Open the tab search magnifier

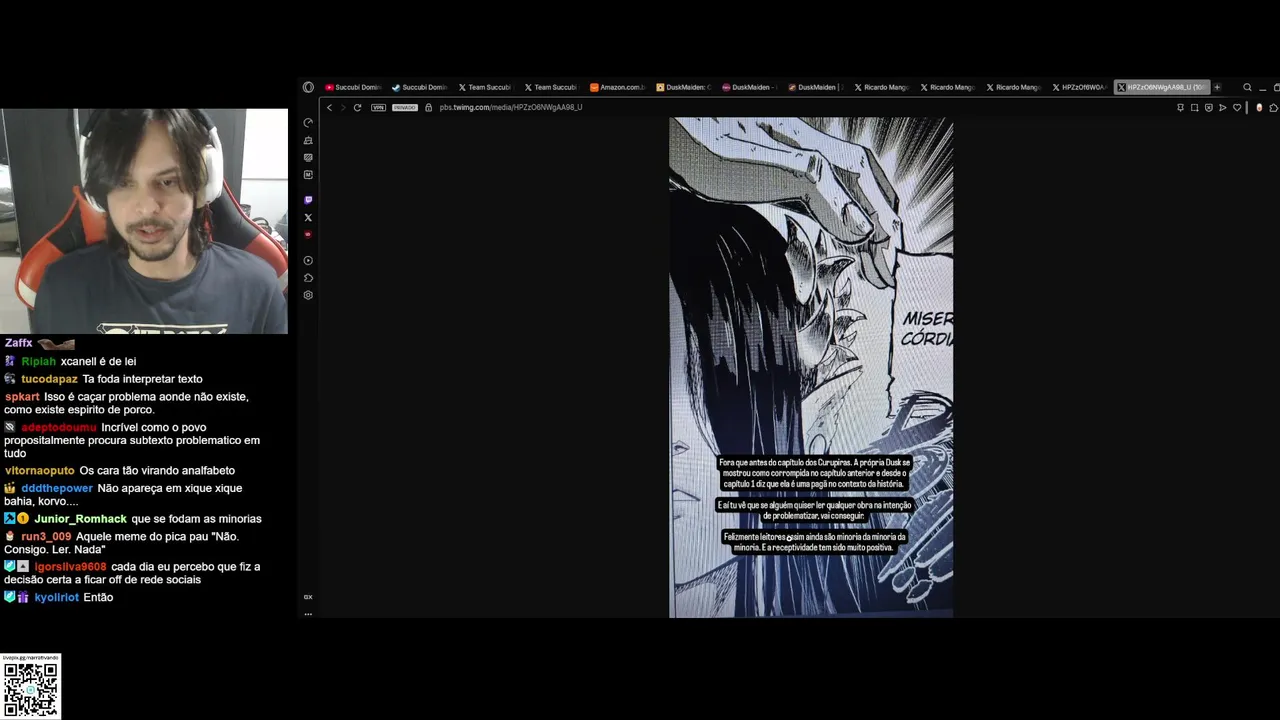tap(1247, 87)
